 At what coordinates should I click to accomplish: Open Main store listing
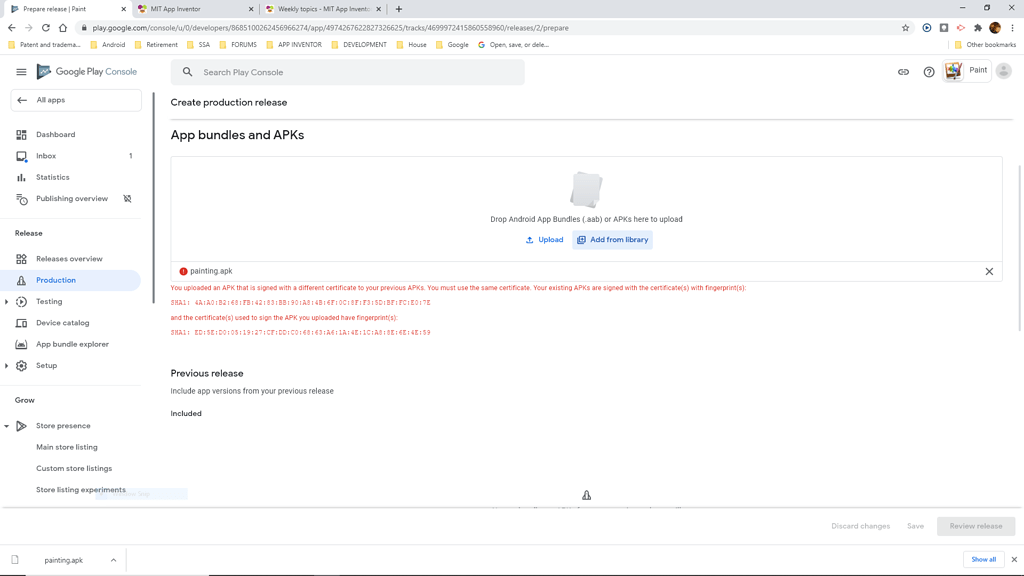pyautogui.click(x=65, y=447)
